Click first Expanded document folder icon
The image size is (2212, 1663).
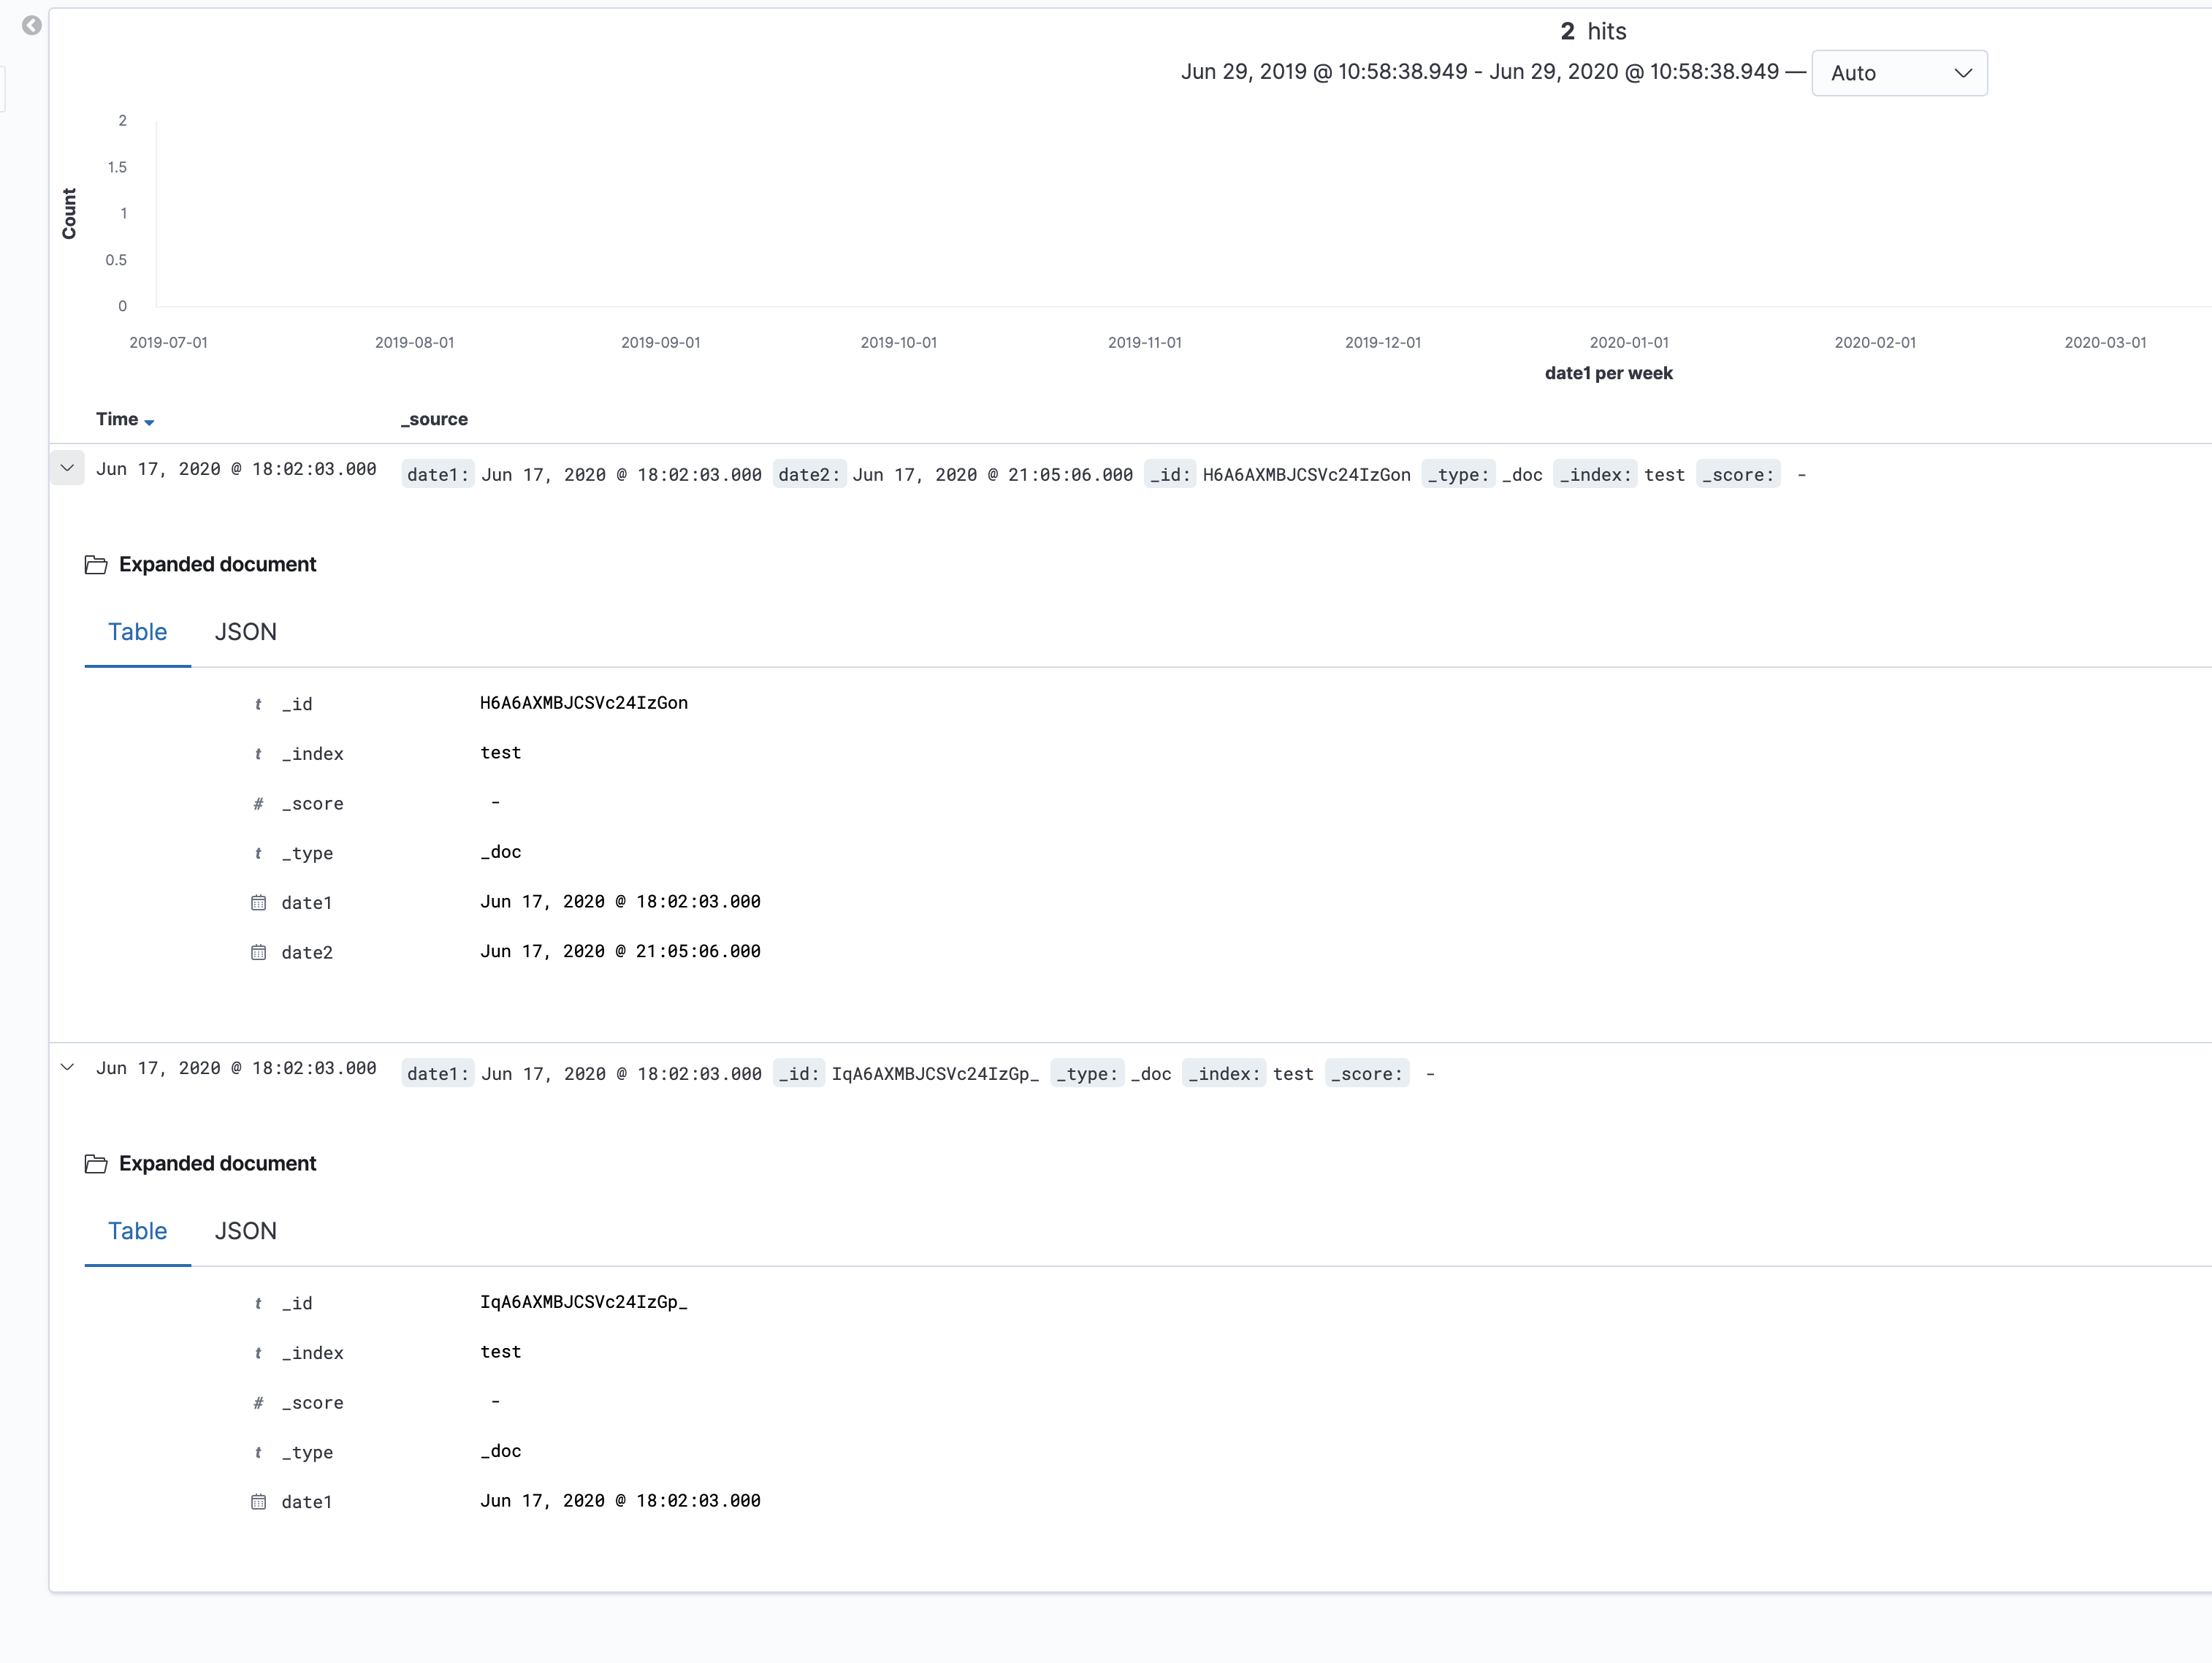coord(96,565)
